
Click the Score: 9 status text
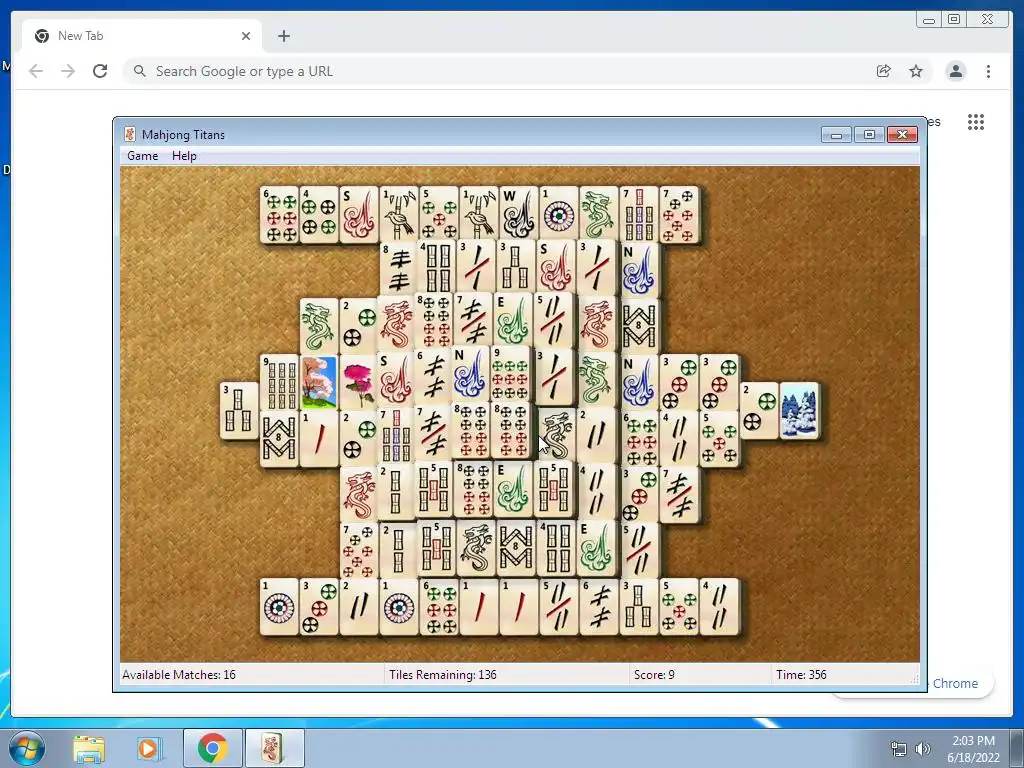[x=654, y=675]
